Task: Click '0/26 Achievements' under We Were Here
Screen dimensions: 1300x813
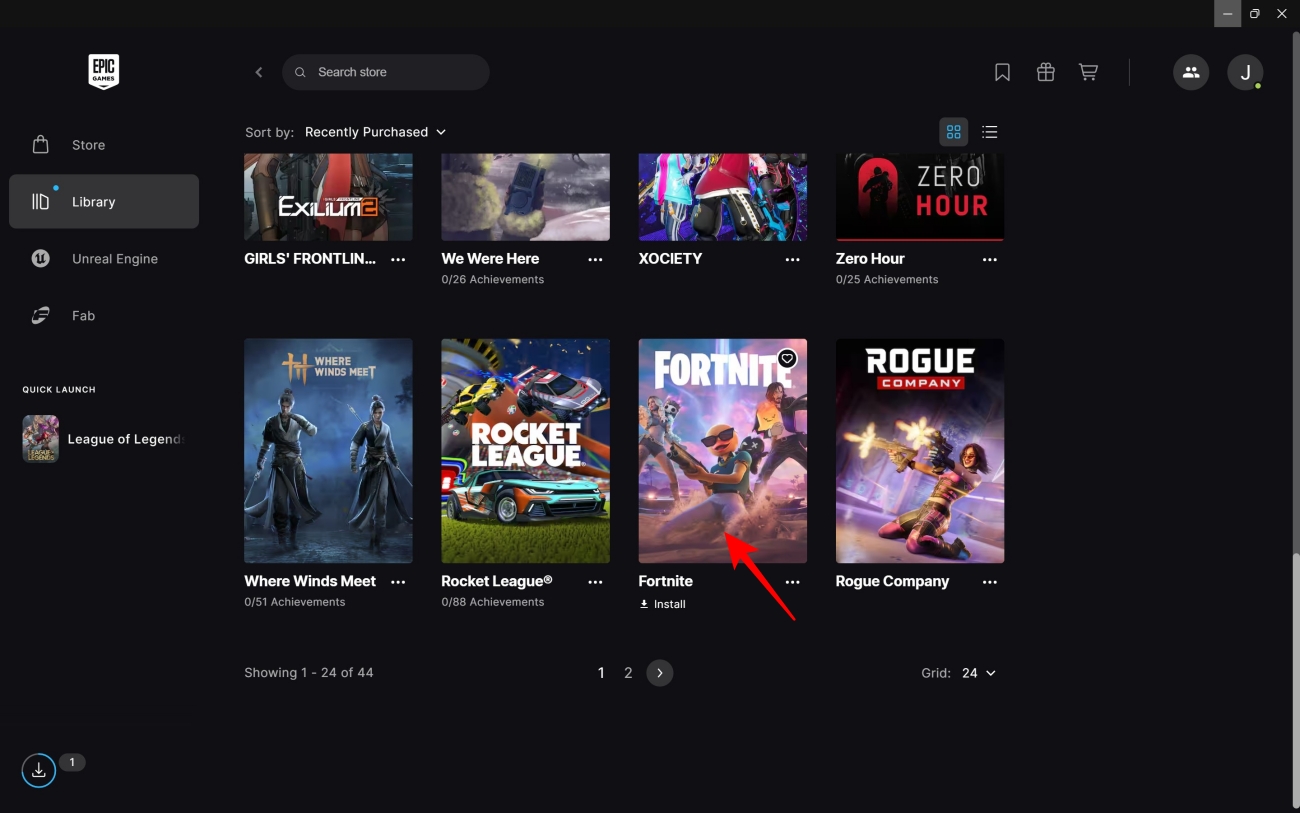Action: (x=493, y=280)
